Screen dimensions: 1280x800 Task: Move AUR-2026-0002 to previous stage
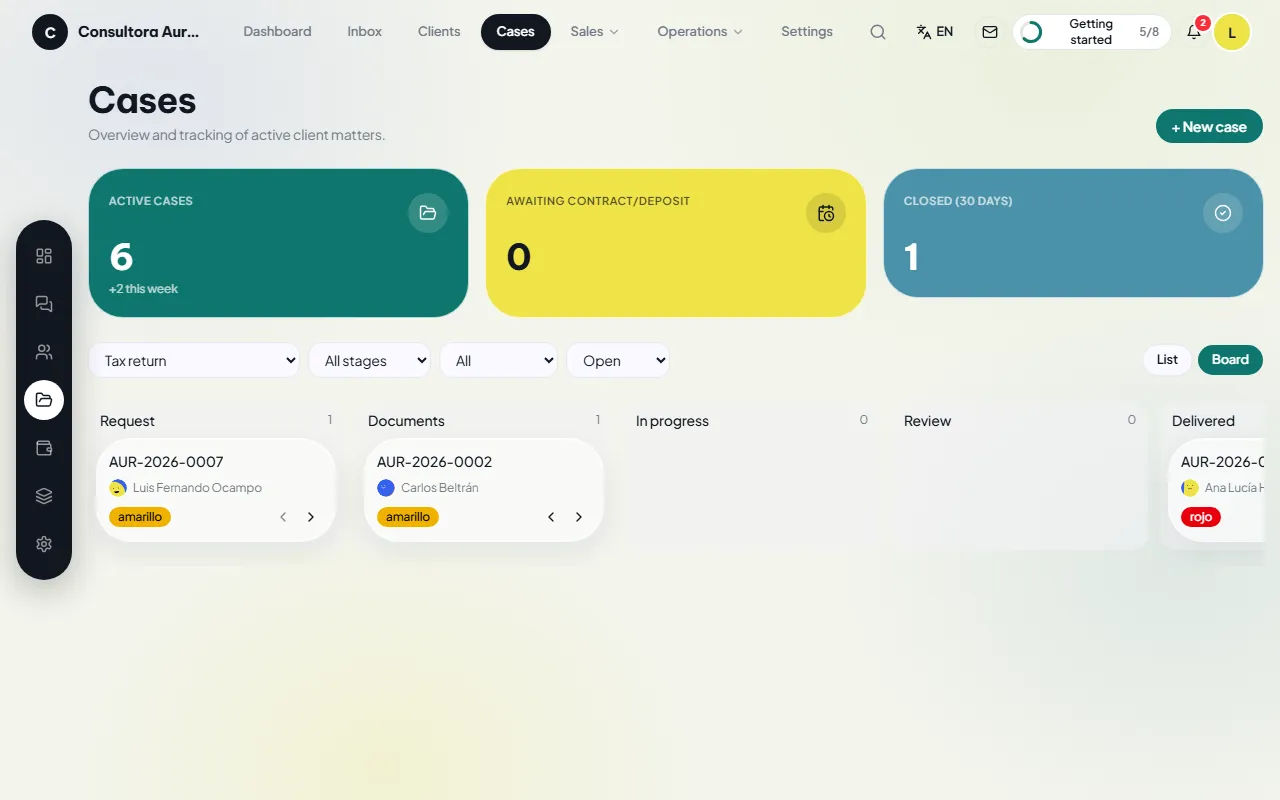point(551,517)
